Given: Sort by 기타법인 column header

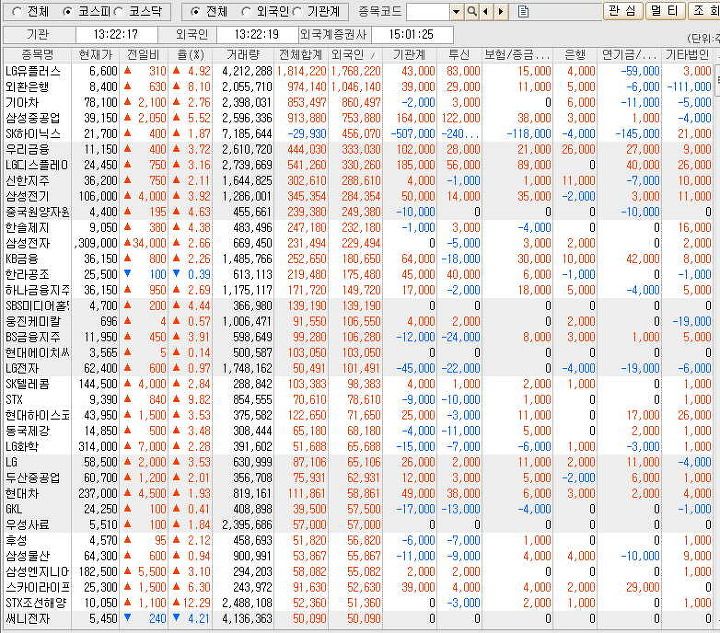Looking at the screenshot, I should pos(687,55).
